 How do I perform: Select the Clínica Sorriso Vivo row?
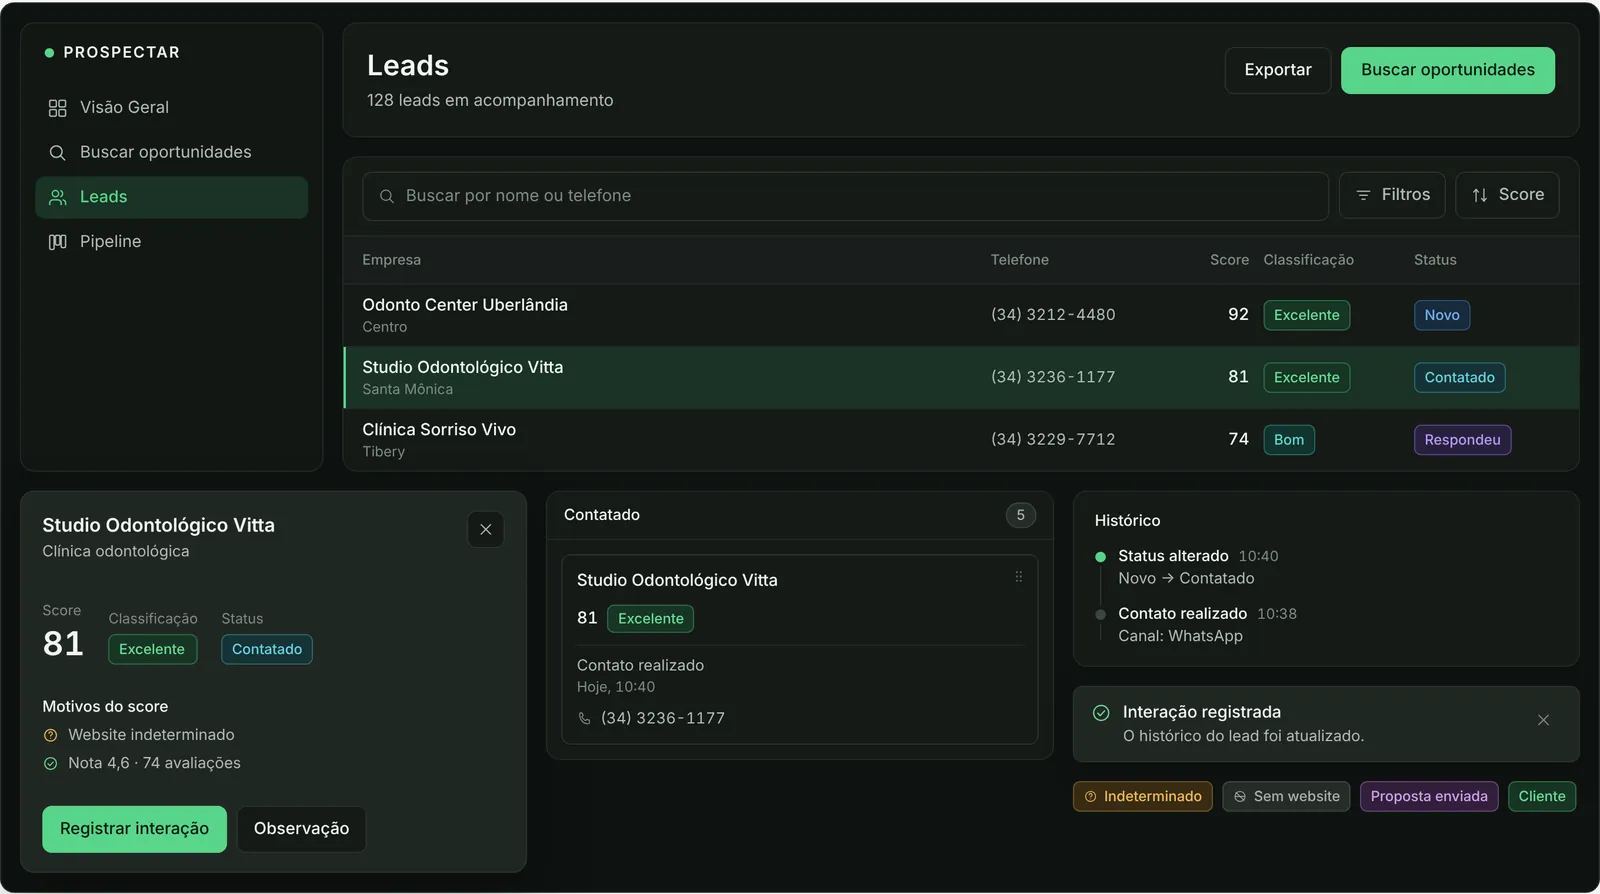pyautogui.click(x=961, y=440)
